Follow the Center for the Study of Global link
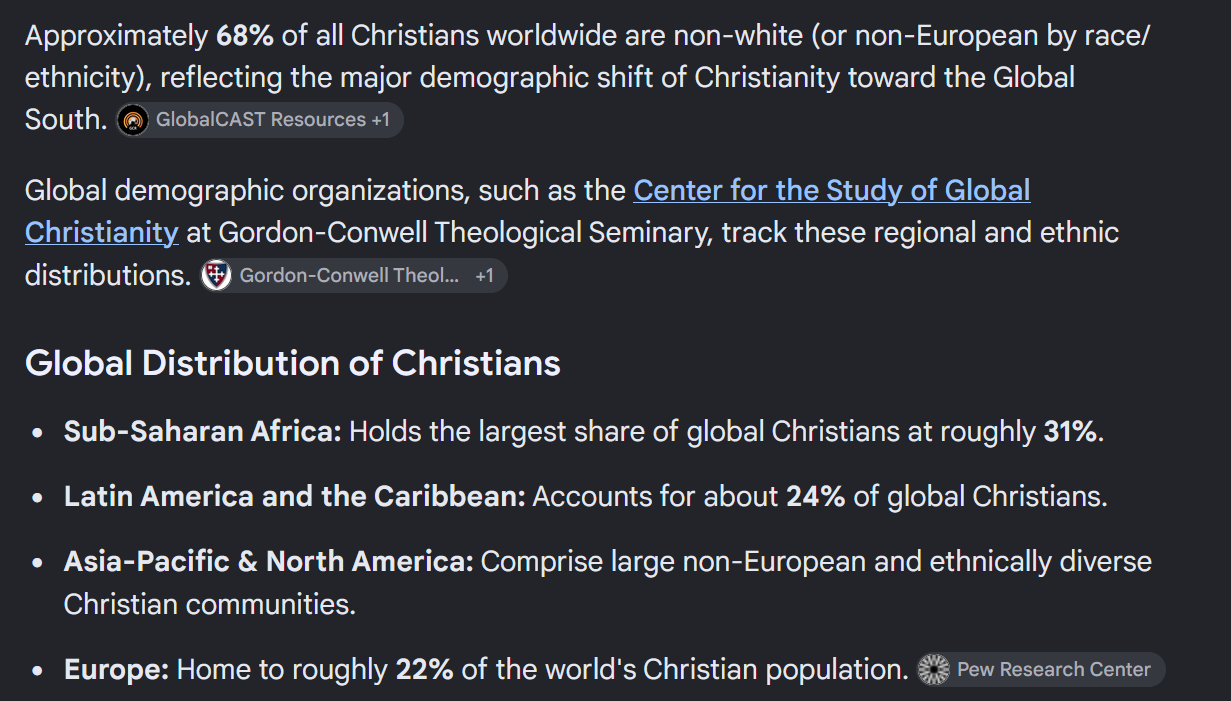The image size is (1231, 701). tap(832, 190)
